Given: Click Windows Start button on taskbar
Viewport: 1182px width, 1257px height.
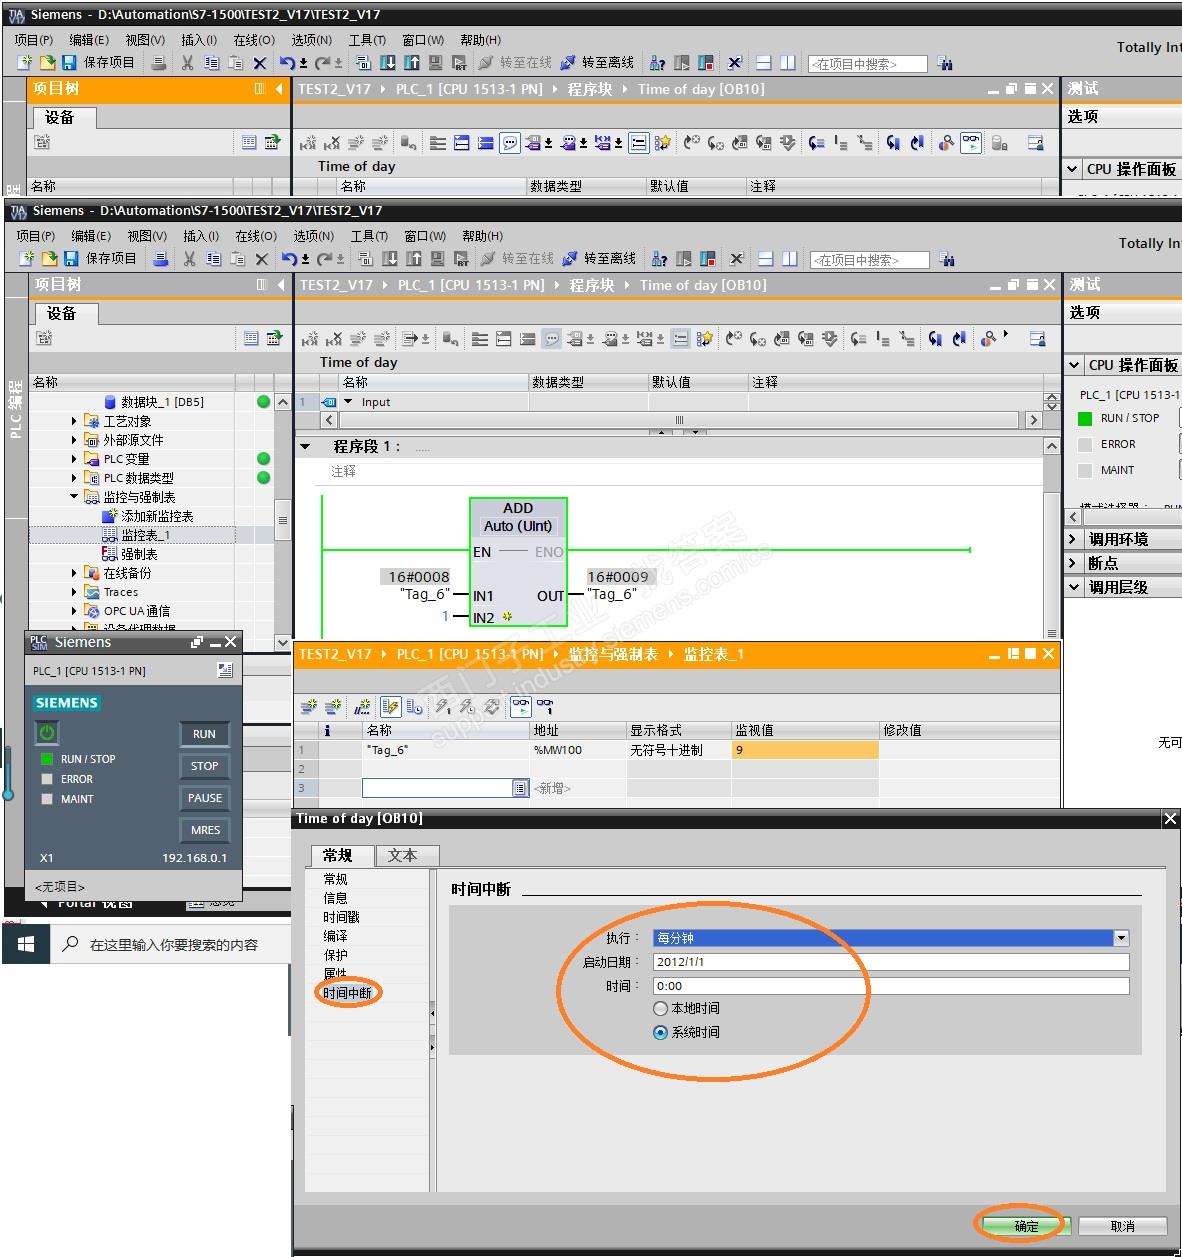Looking at the screenshot, I should pyautogui.click(x=26, y=944).
